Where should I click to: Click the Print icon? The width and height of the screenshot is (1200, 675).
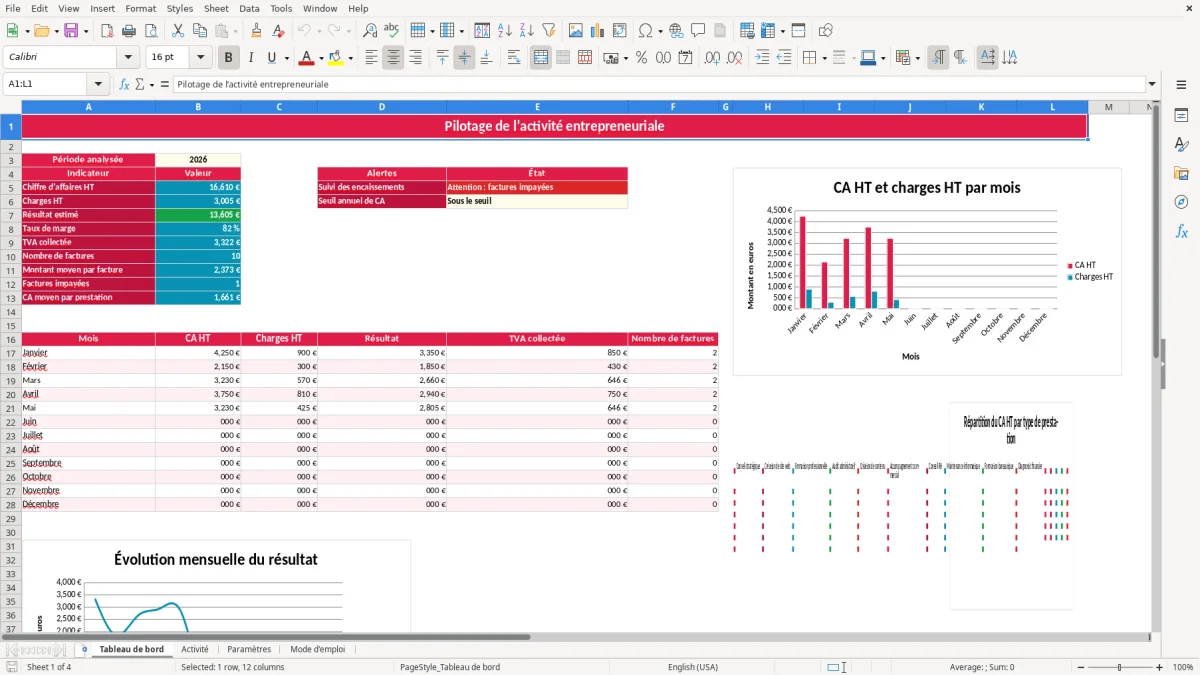pos(127,31)
